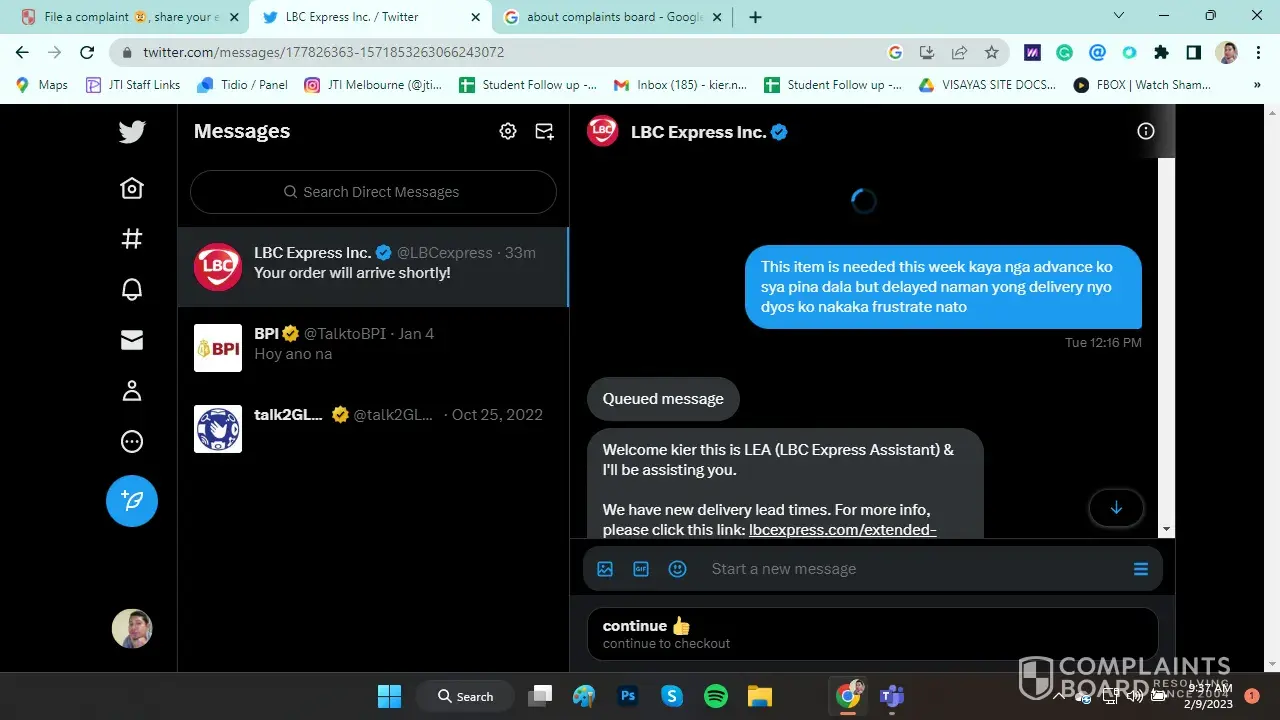This screenshot has width=1280, height=720.
Task: Open the Notifications bell icon
Action: pos(132,290)
